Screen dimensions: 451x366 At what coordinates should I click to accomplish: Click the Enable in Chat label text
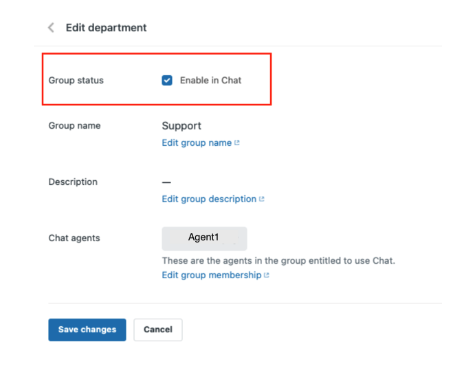click(210, 80)
